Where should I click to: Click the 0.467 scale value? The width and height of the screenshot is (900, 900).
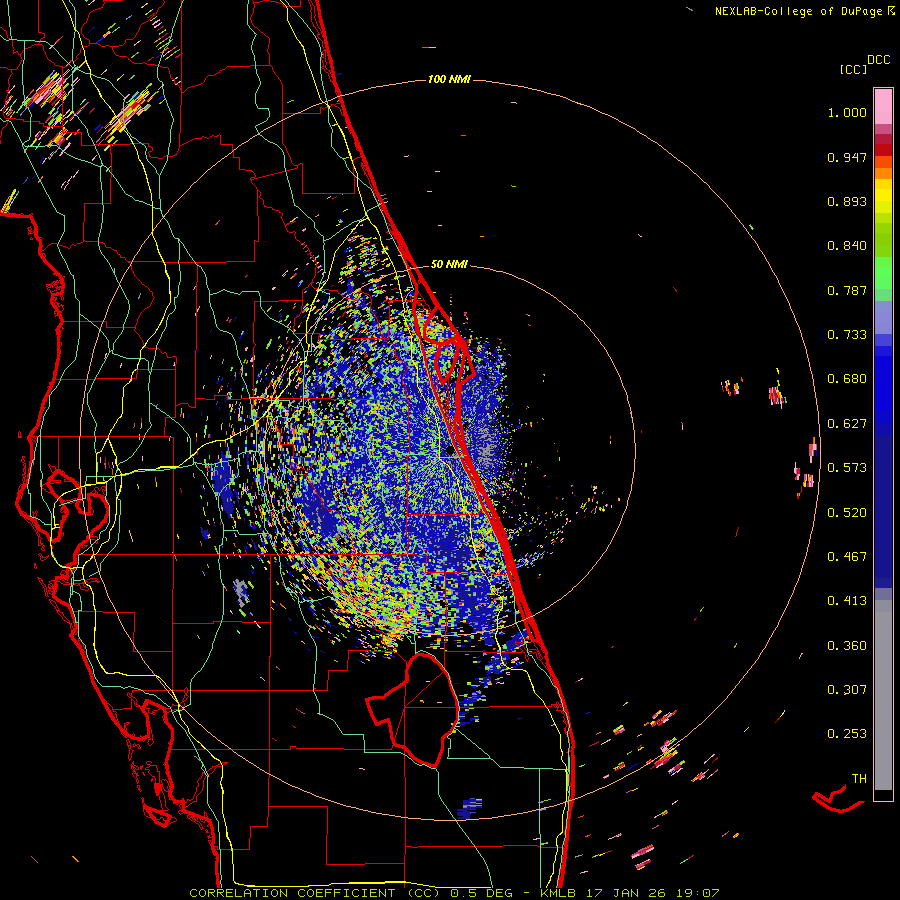click(847, 557)
